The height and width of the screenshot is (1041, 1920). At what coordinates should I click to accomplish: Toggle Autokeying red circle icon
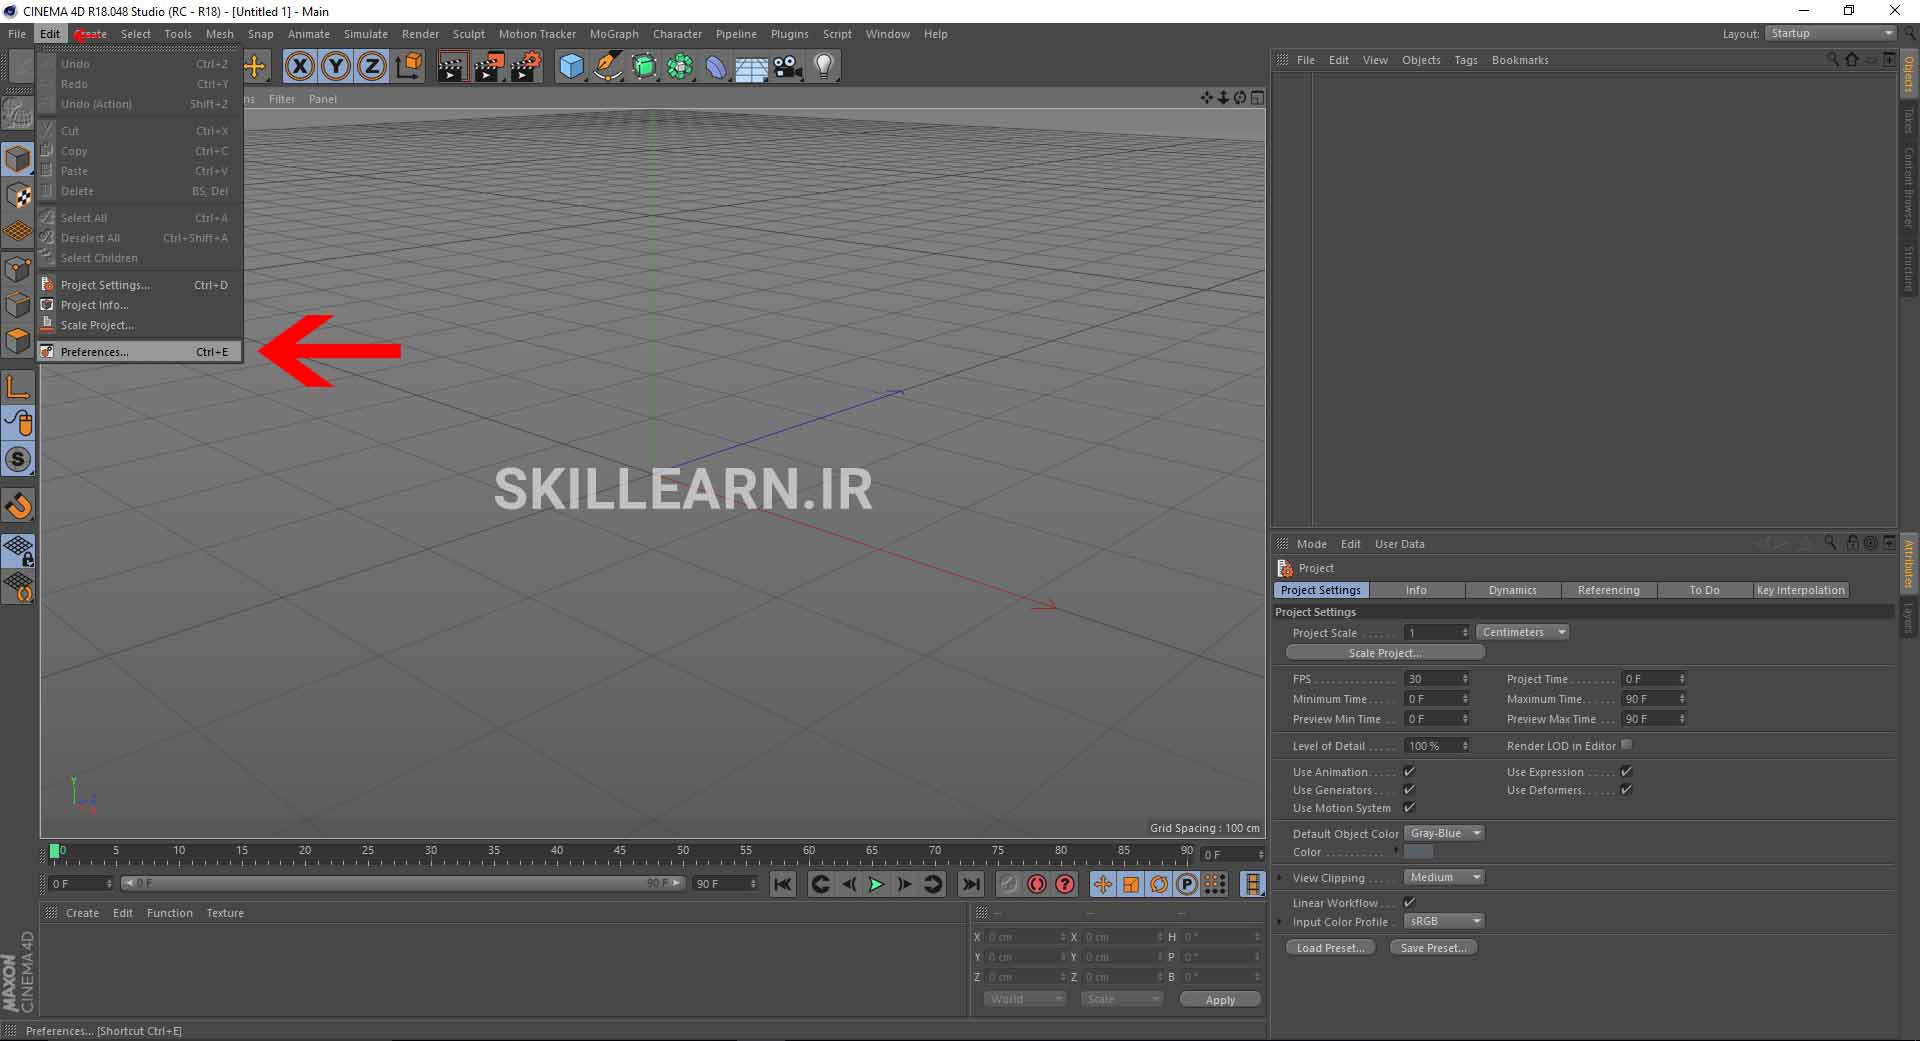point(1036,884)
